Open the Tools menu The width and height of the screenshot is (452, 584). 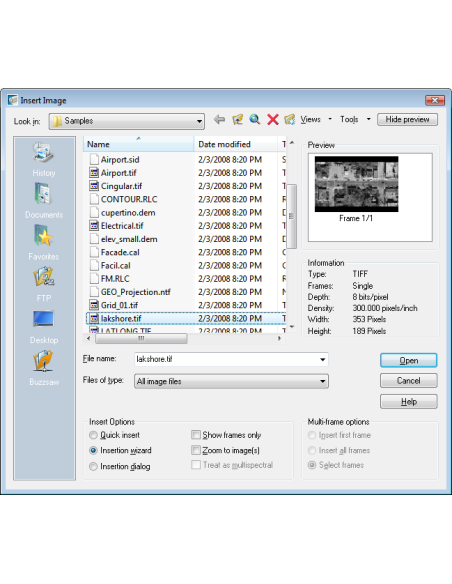pyautogui.click(x=349, y=120)
